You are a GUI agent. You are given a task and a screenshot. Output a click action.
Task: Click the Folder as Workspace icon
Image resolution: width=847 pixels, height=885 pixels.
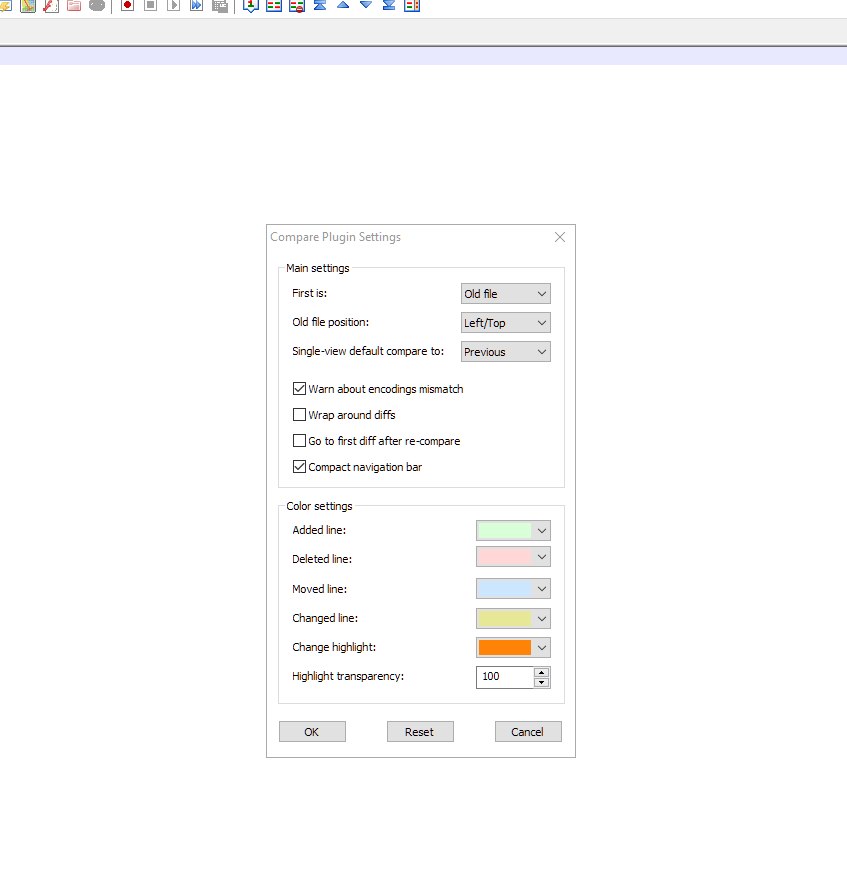click(74, 6)
